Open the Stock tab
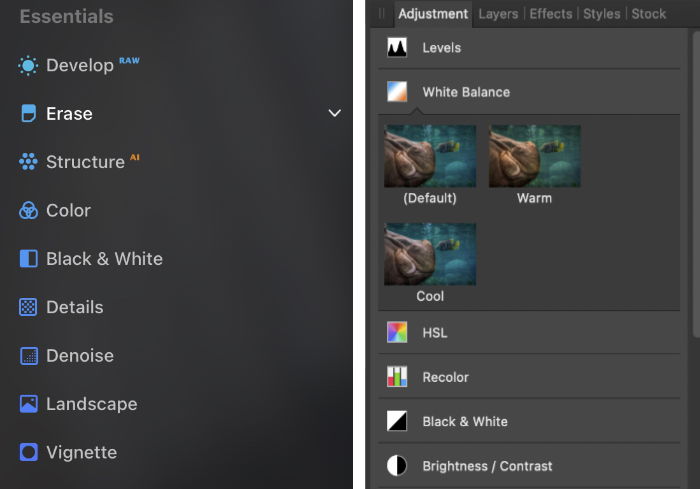Viewport: 700px width, 489px height. click(x=649, y=14)
